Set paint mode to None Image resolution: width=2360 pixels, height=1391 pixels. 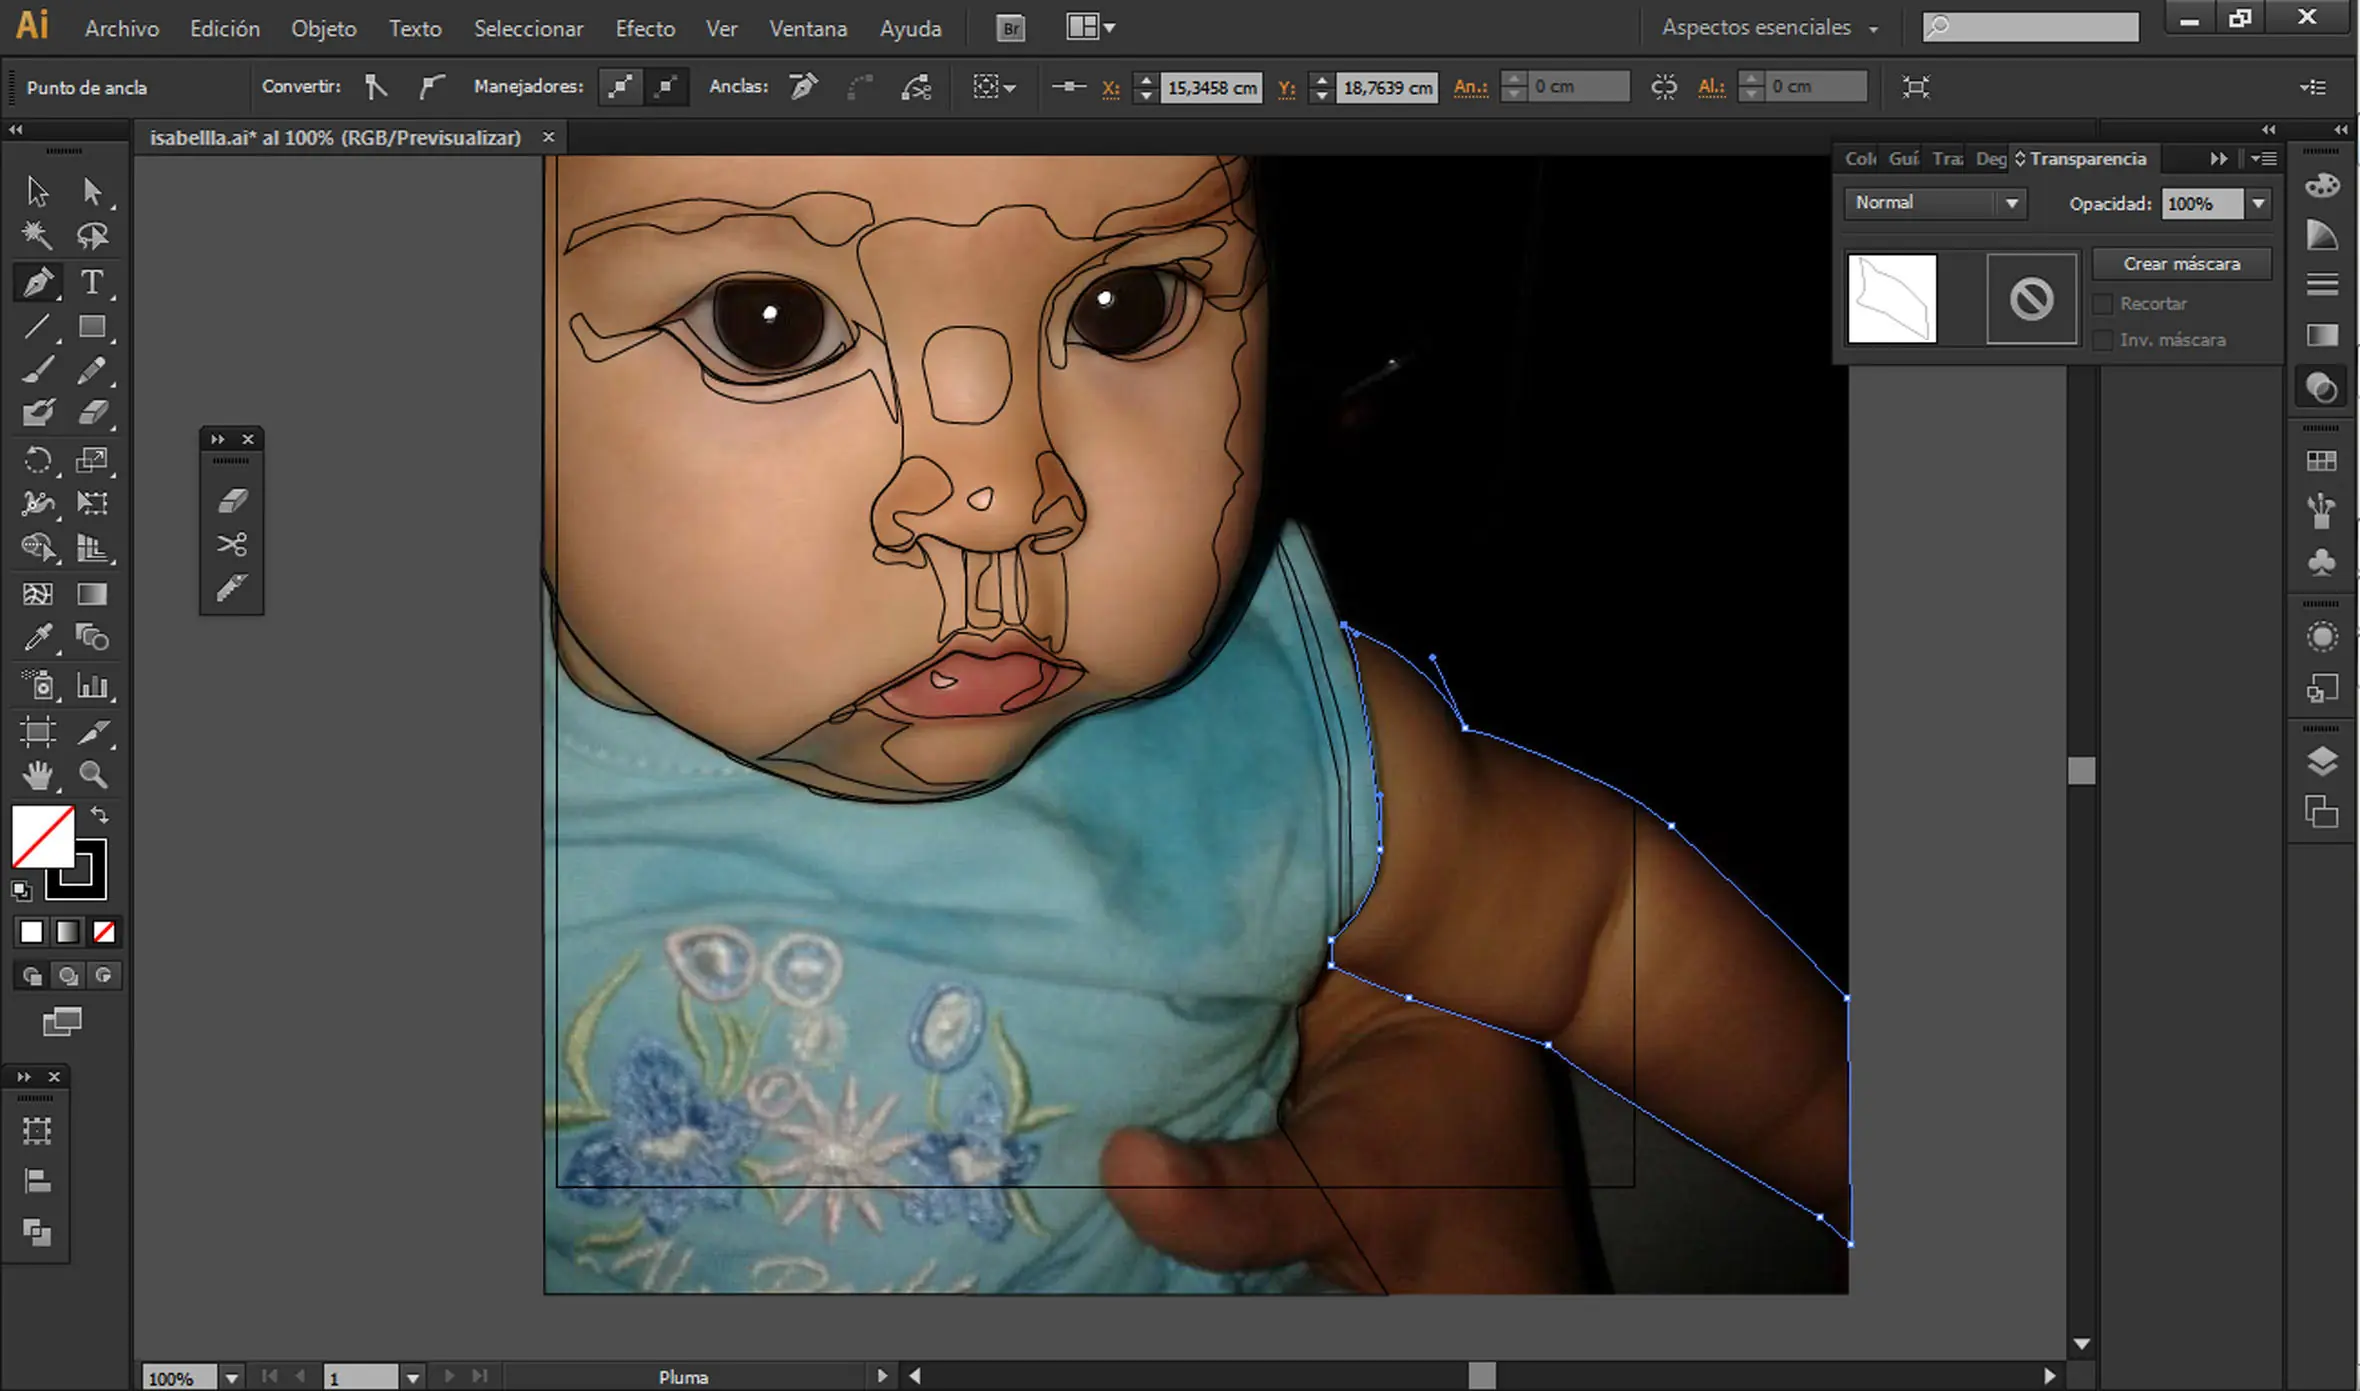tap(104, 932)
